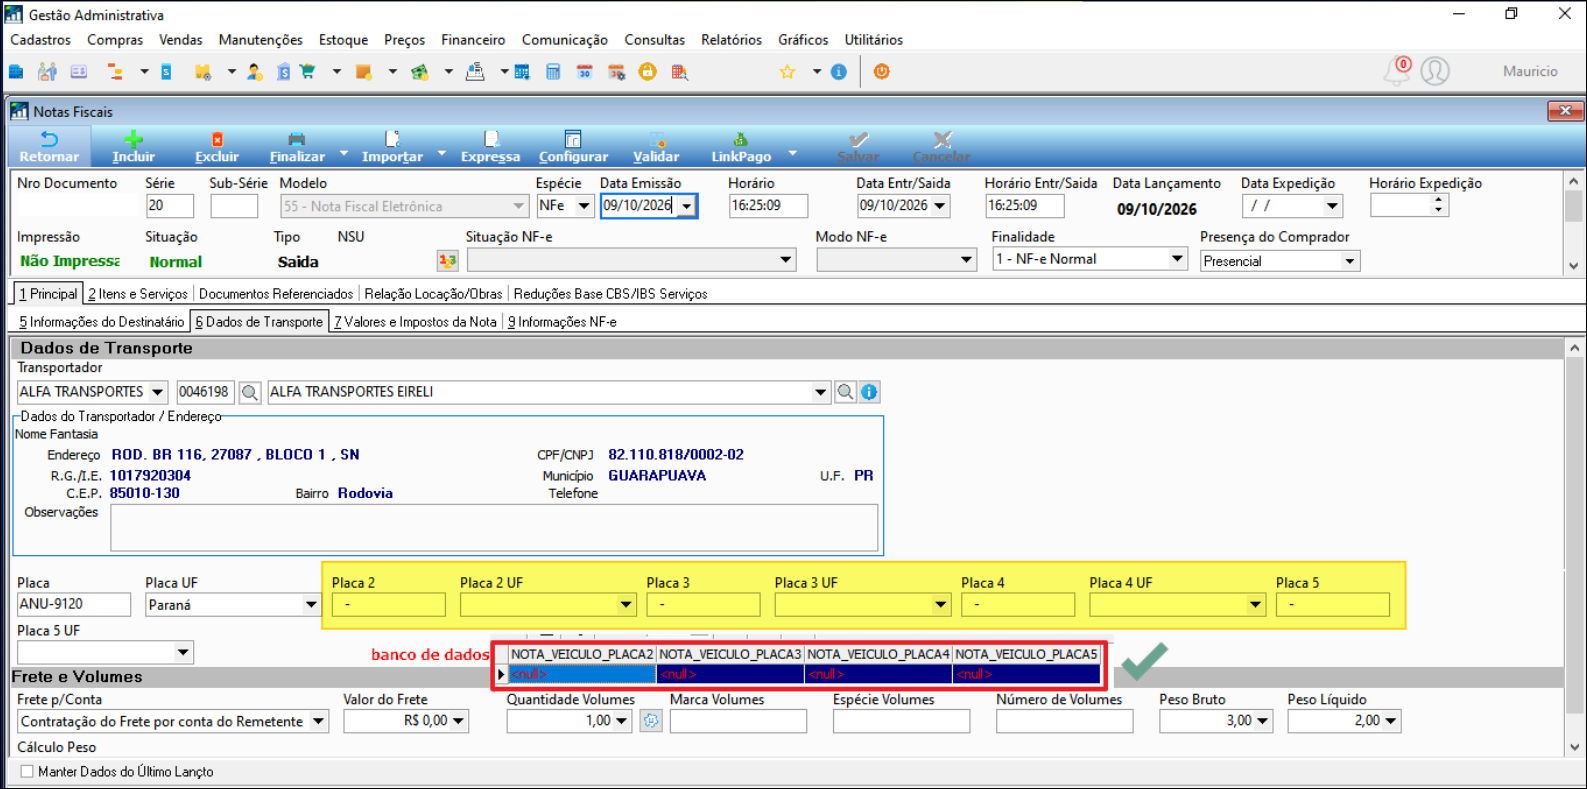
Task: Click the Validar toolbar button
Action: click(656, 146)
